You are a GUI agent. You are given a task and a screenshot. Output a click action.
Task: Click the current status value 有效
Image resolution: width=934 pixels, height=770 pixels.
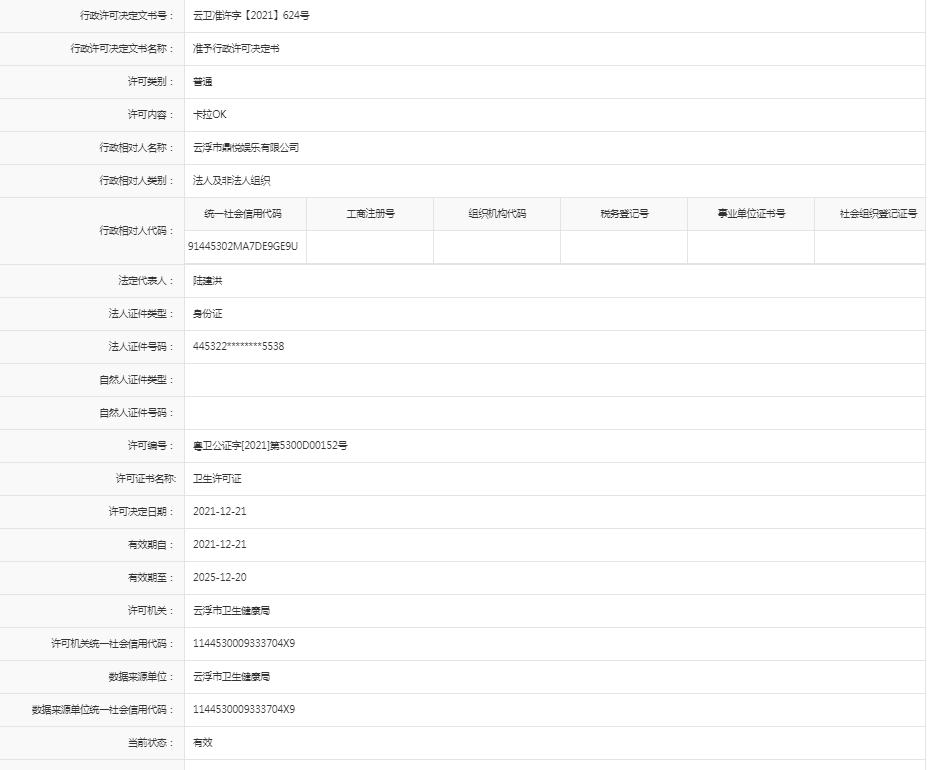(203, 743)
